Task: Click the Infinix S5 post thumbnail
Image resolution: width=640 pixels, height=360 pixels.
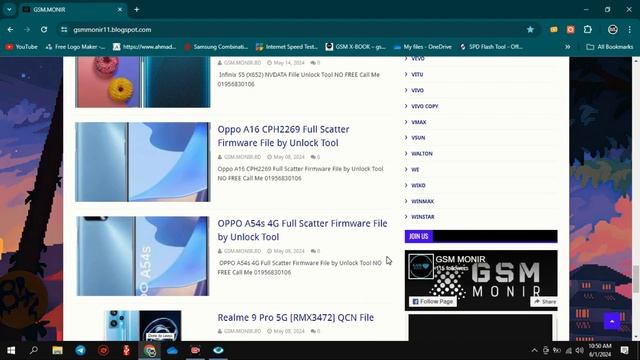Action: click(x=142, y=82)
